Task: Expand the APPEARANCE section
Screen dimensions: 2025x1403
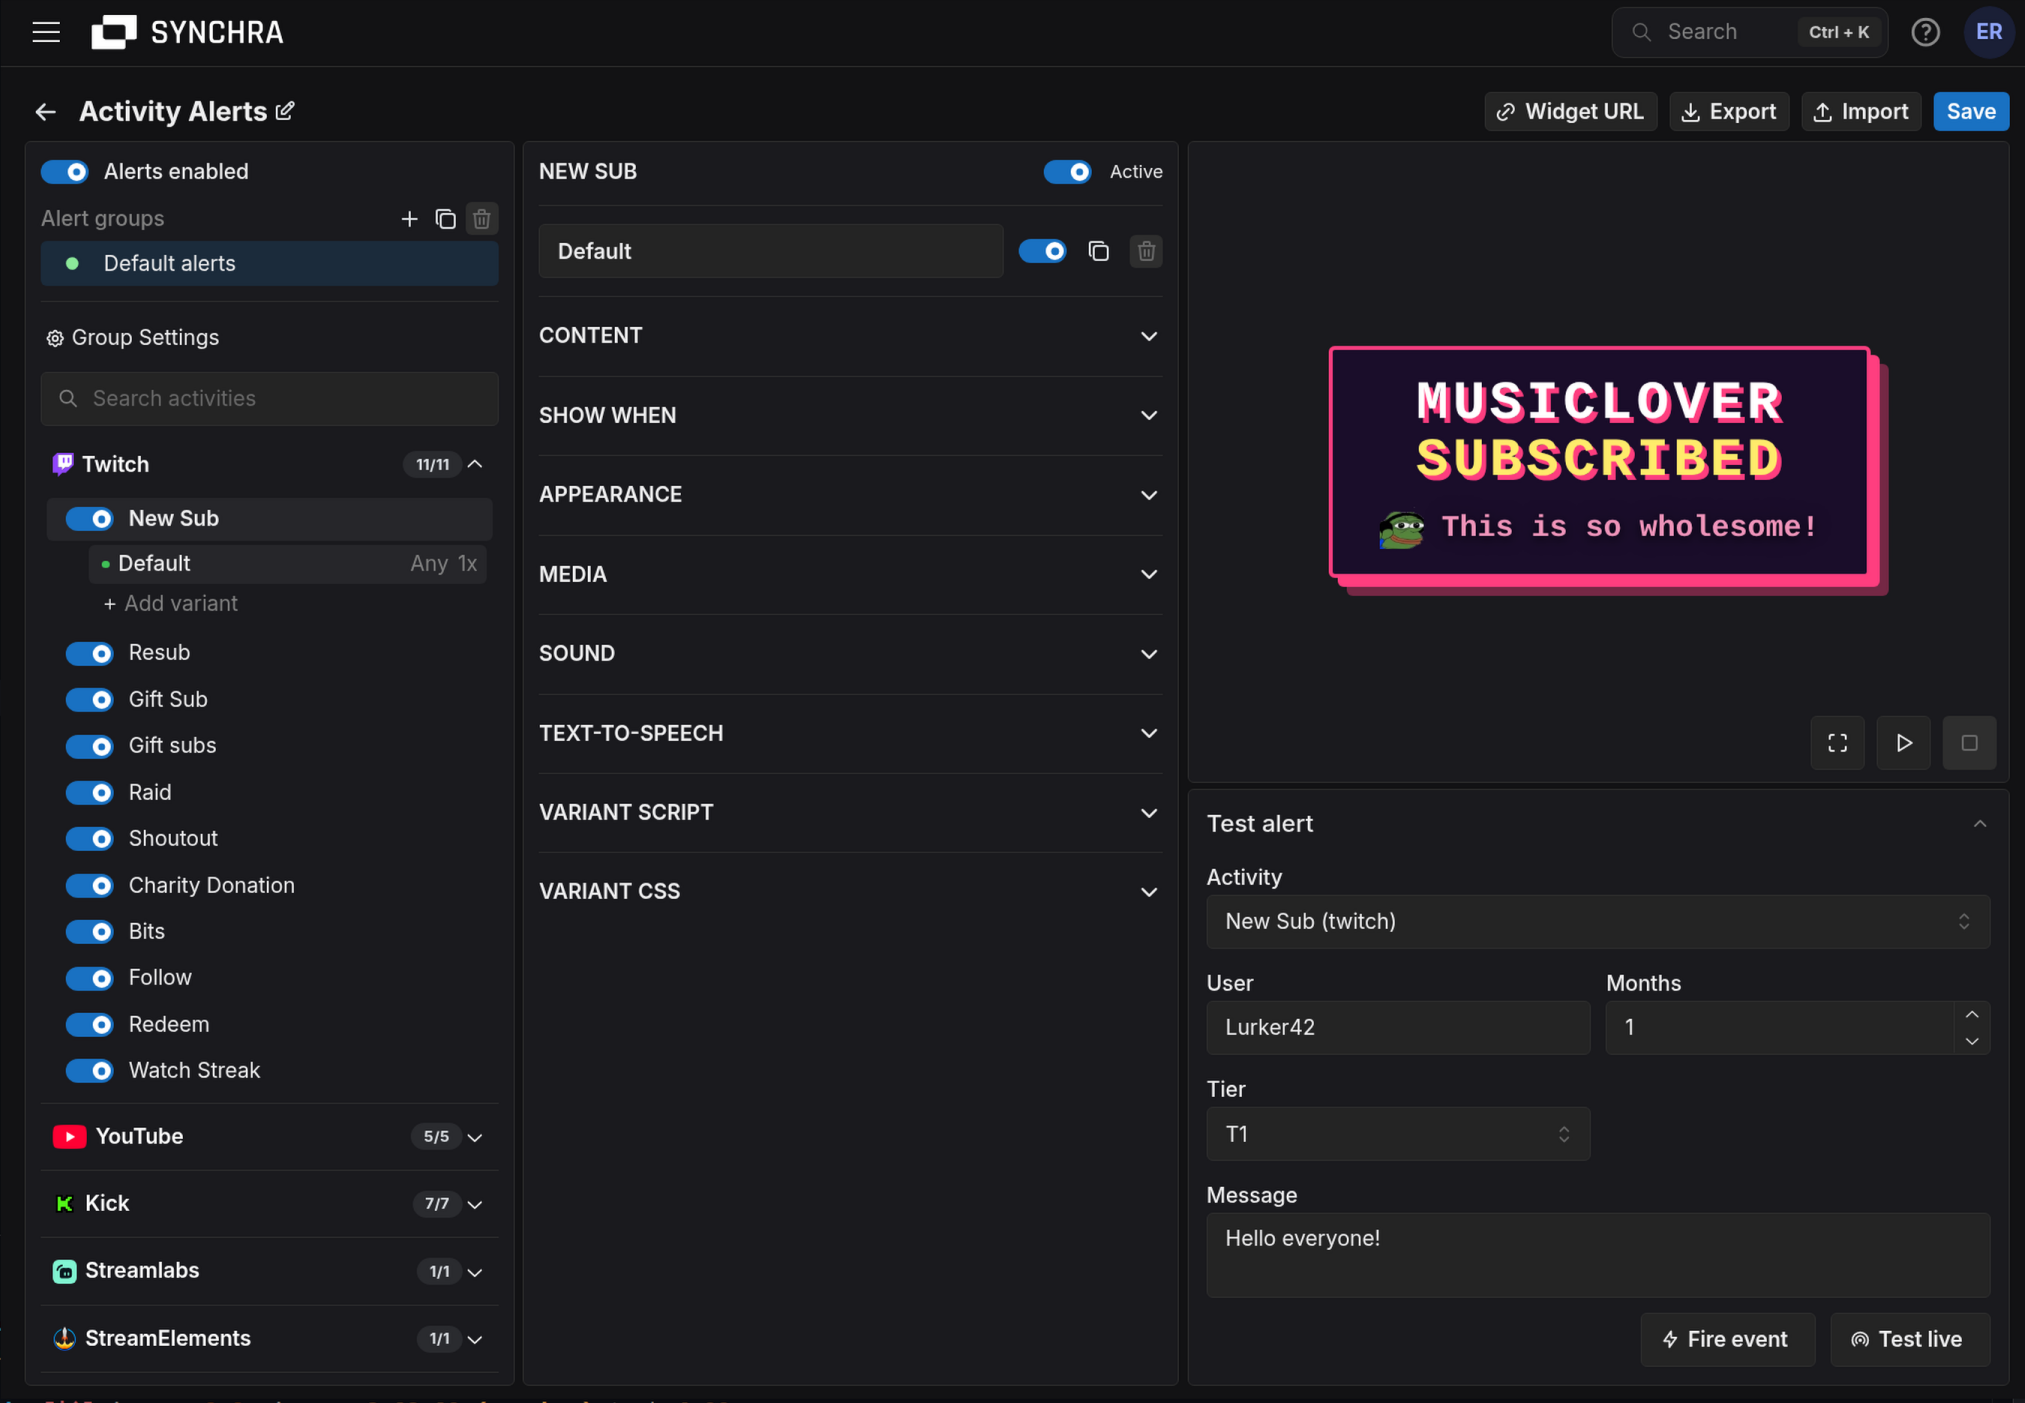Action: tap(850, 495)
